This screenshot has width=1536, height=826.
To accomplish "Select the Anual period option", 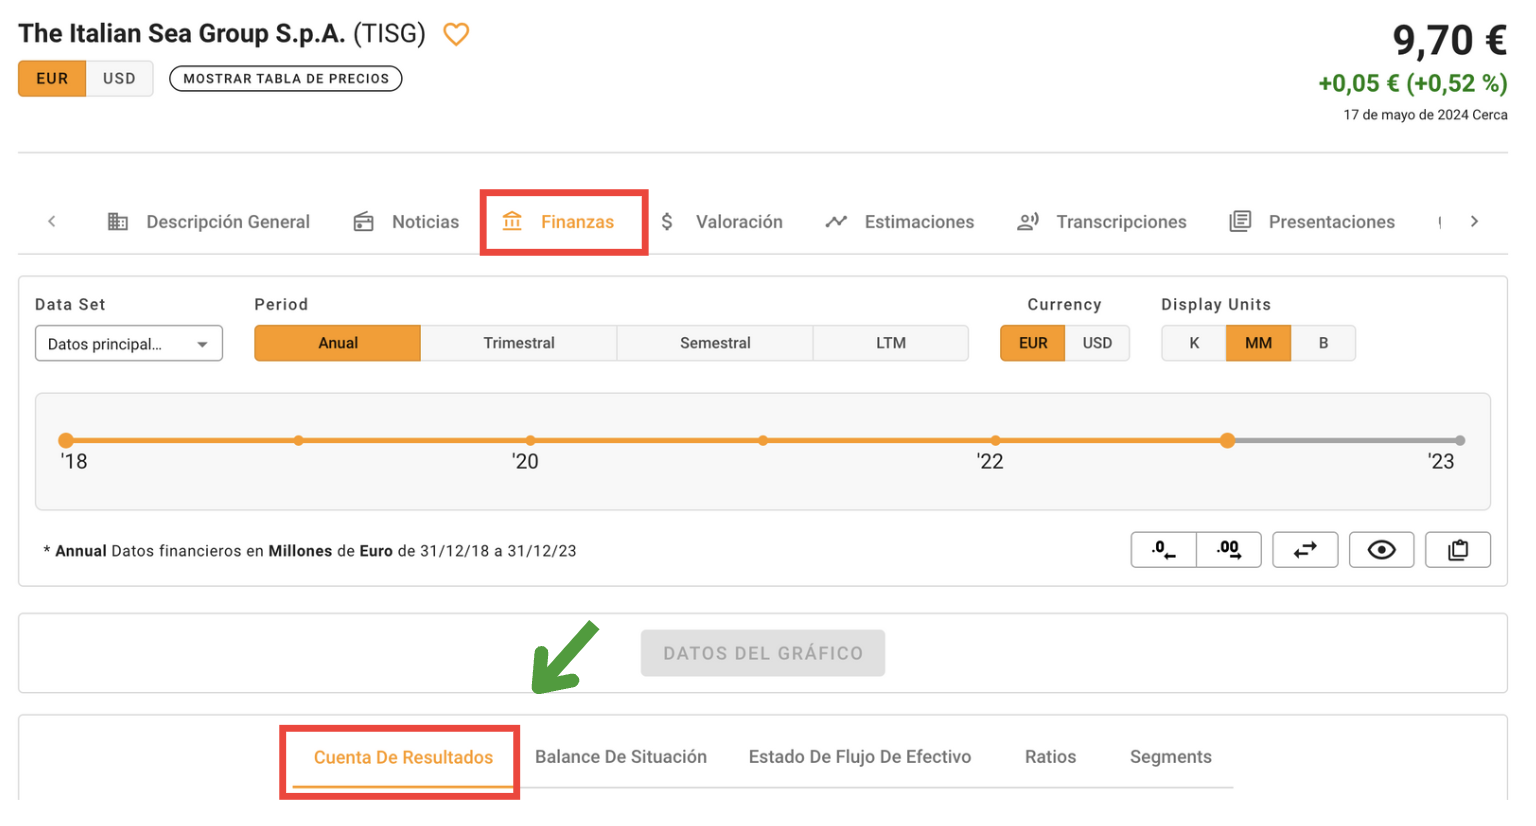I will (x=338, y=343).
